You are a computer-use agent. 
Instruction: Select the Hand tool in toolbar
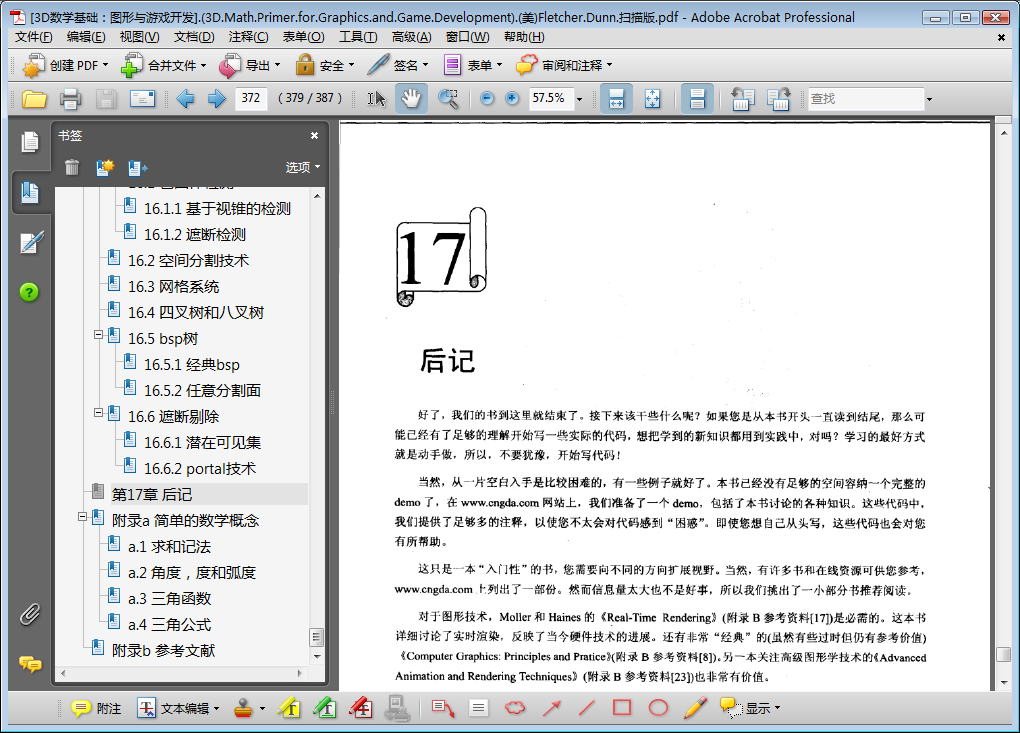[x=411, y=98]
